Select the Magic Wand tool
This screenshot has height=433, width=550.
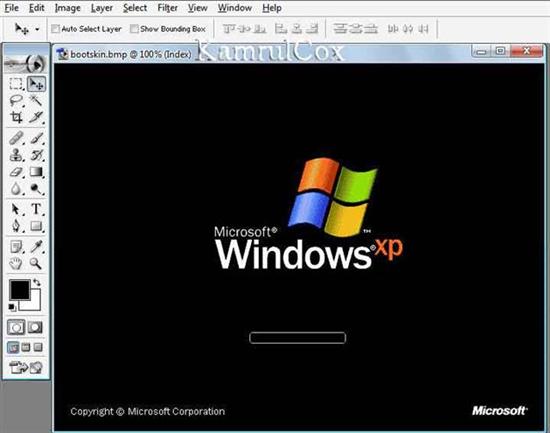(x=36, y=101)
